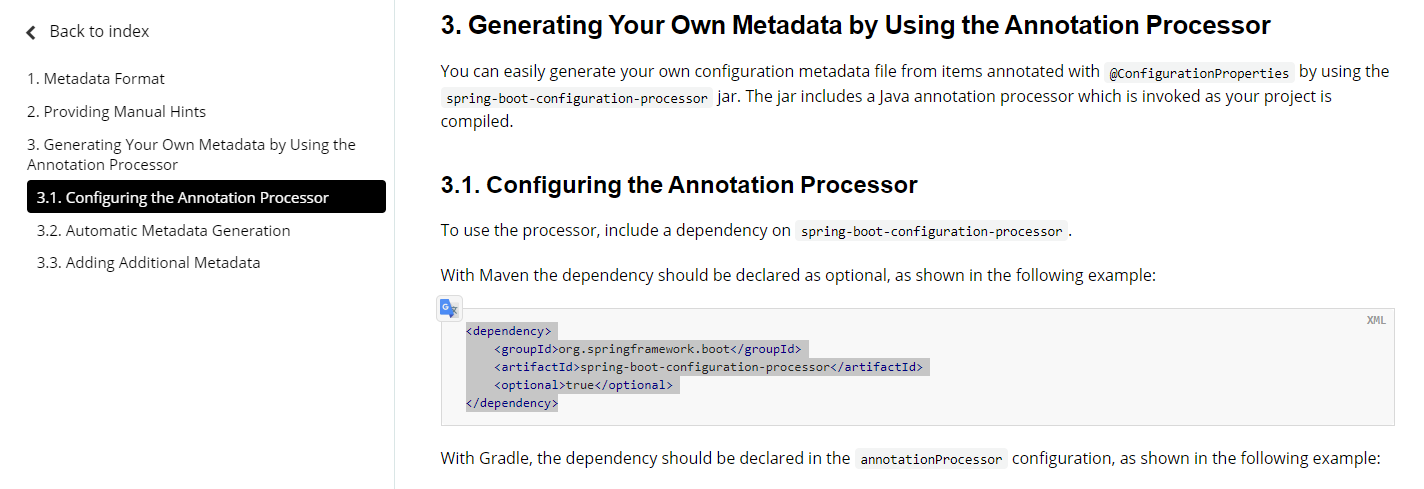This screenshot has height=489, width=1424.
Task: Select sidebar item 3. Generating Your Own Metadata
Action: point(191,154)
